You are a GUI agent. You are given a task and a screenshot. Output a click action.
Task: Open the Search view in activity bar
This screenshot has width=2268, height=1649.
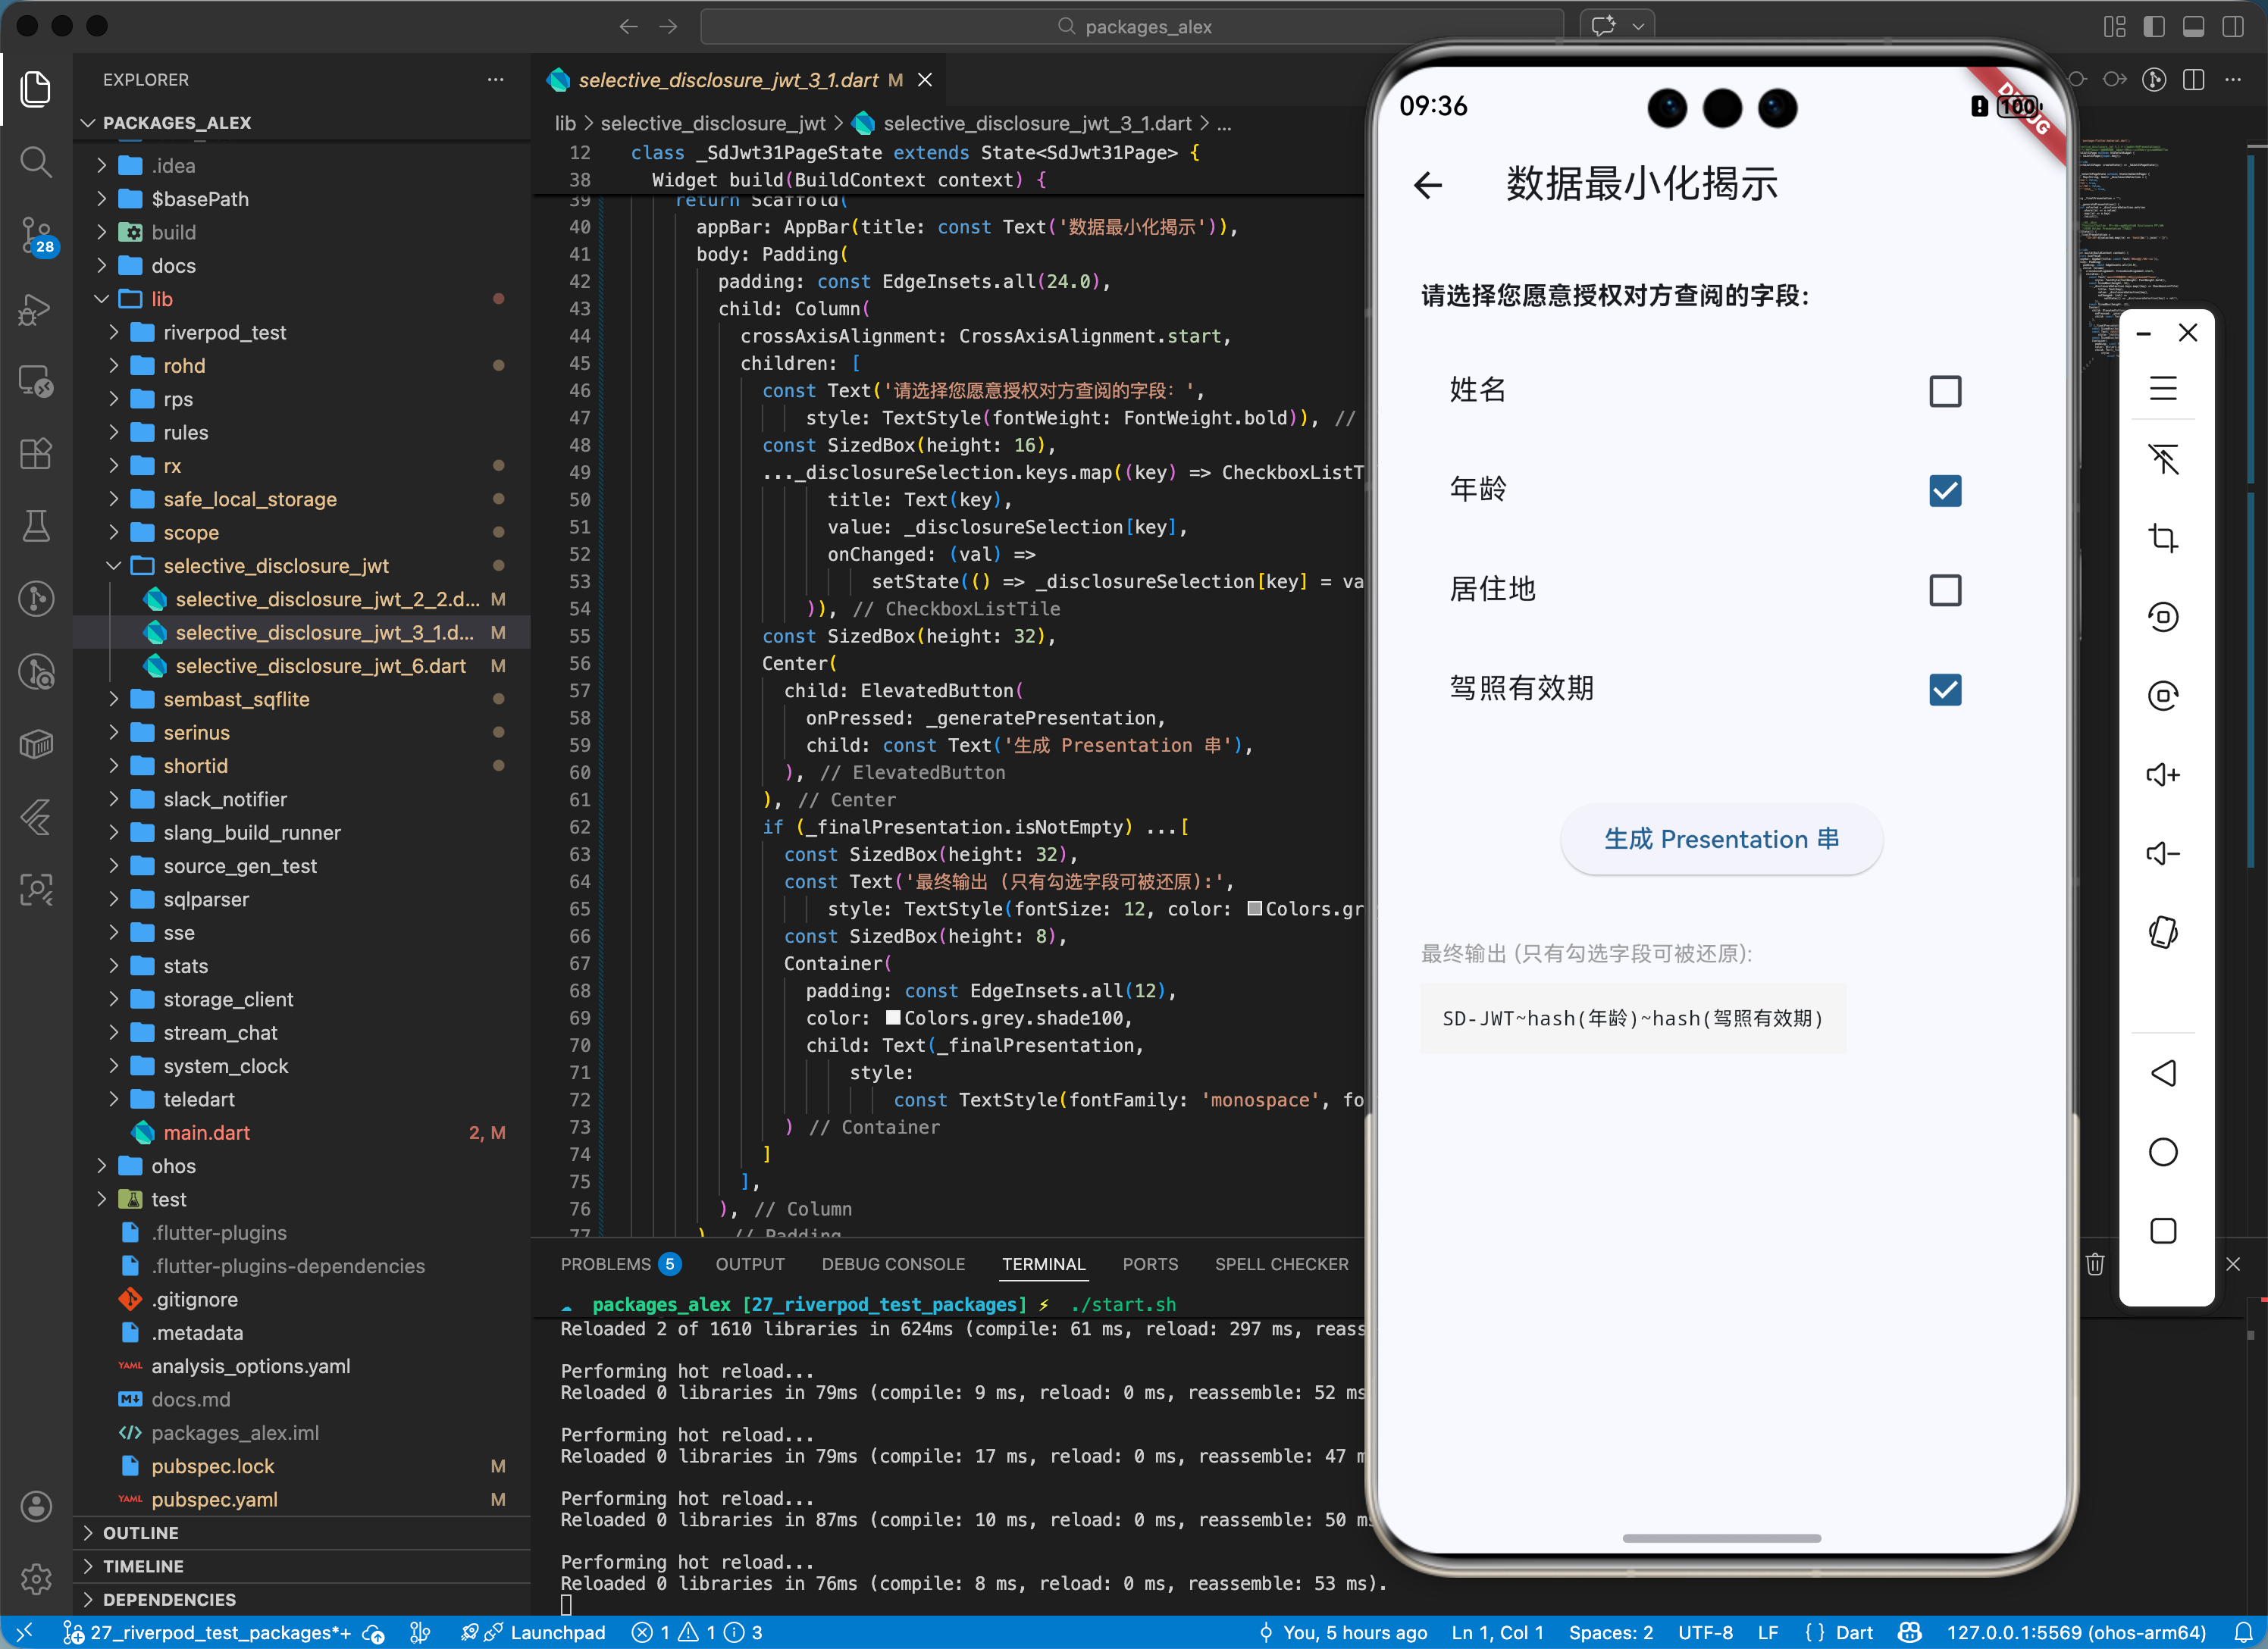[x=36, y=162]
